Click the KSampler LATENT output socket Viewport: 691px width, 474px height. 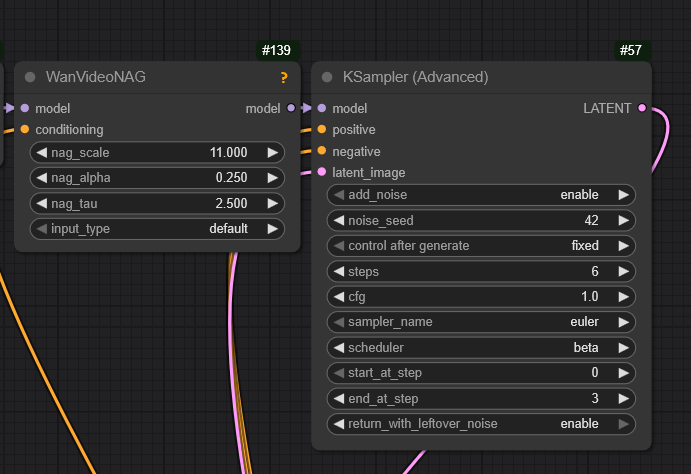[642, 108]
